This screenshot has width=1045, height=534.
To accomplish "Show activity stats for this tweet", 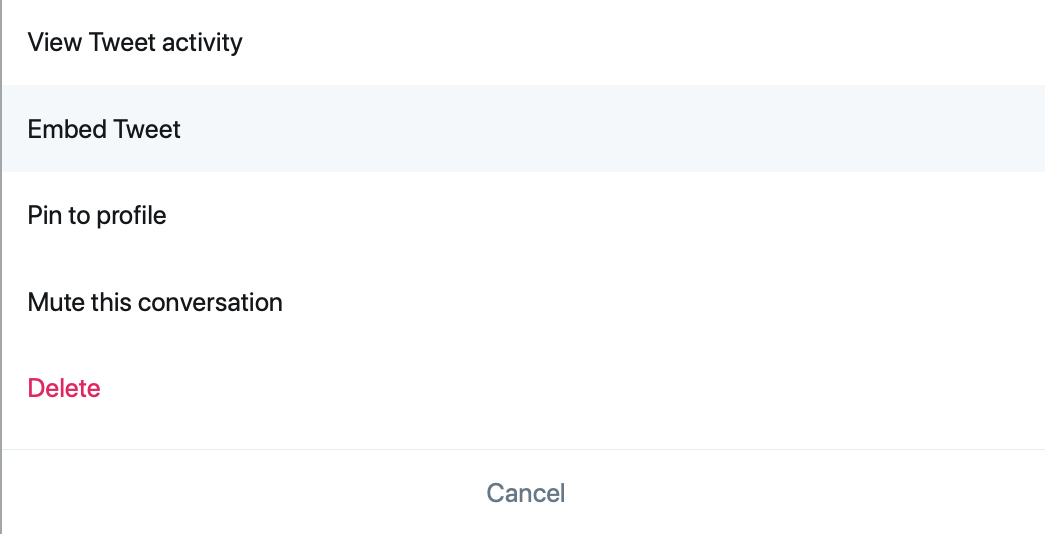I will click(x=135, y=43).
